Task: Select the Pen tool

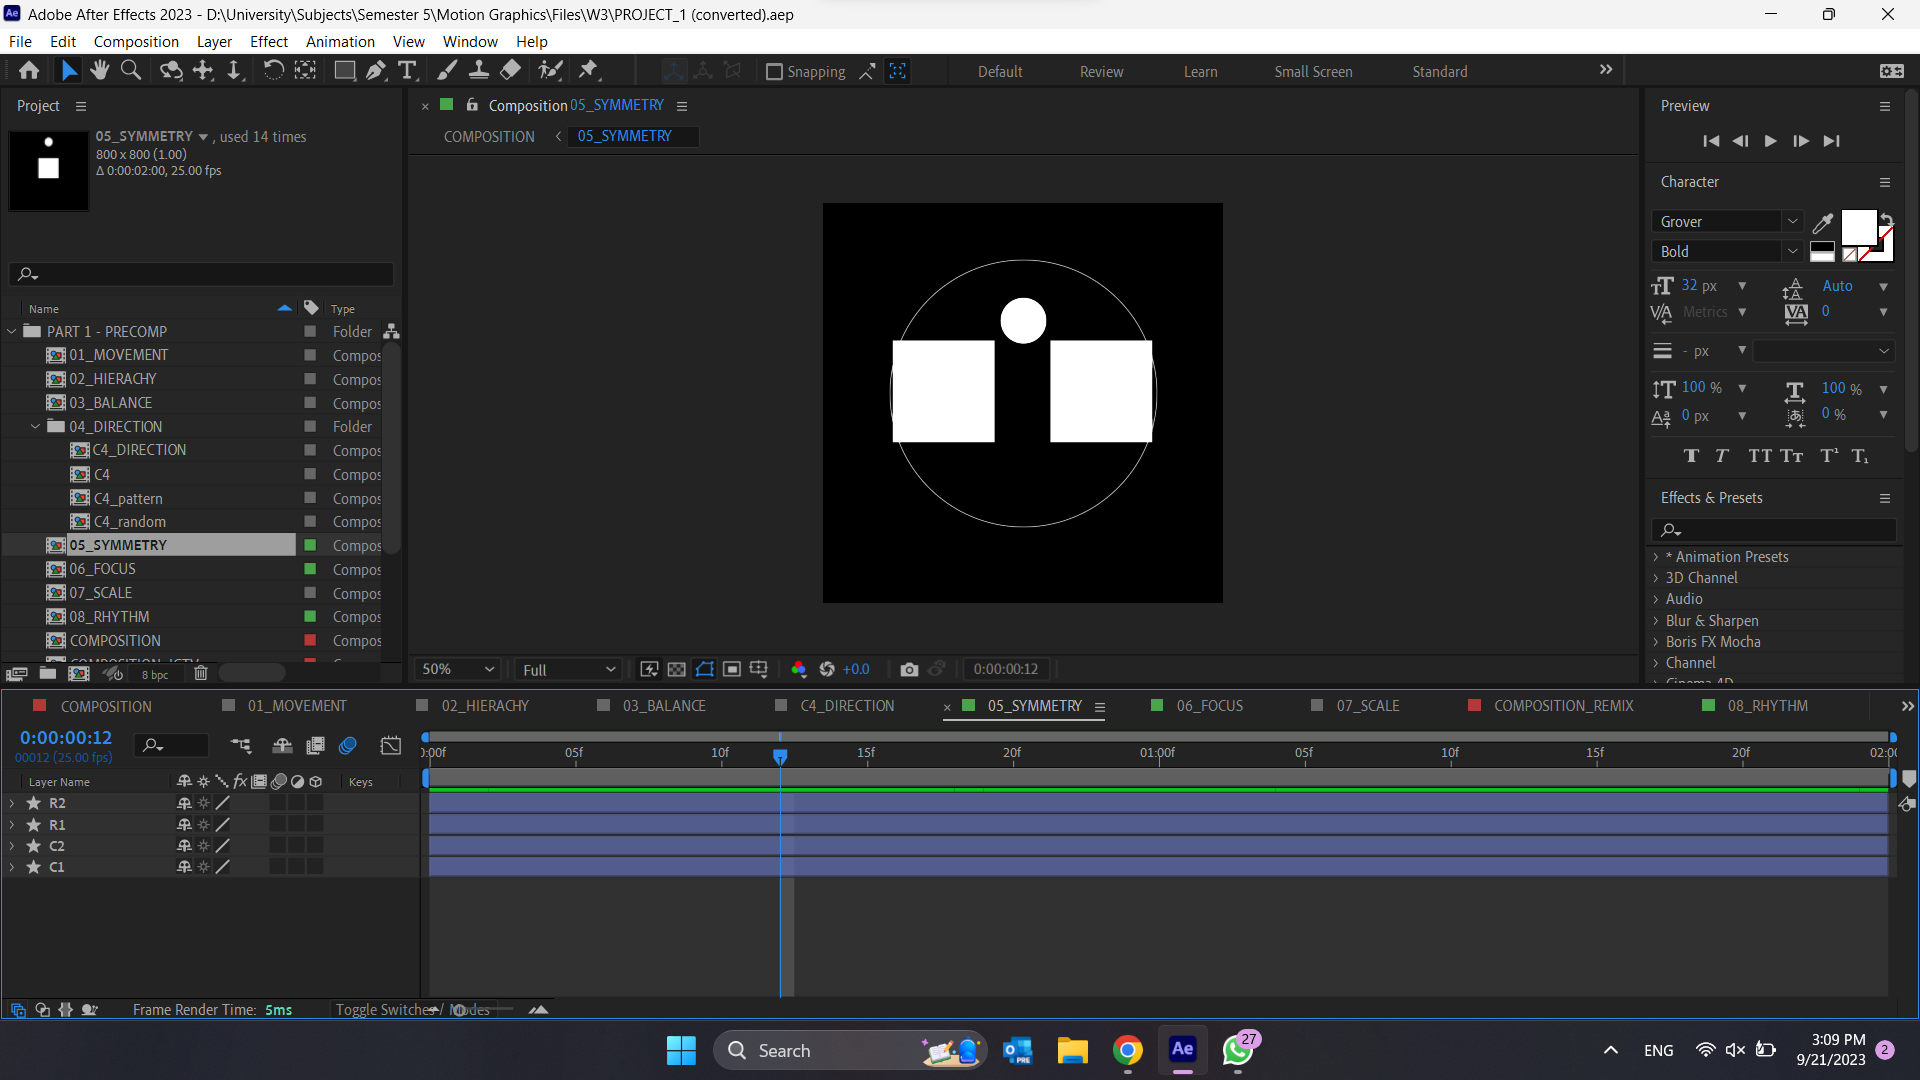Action: (375, 70)
